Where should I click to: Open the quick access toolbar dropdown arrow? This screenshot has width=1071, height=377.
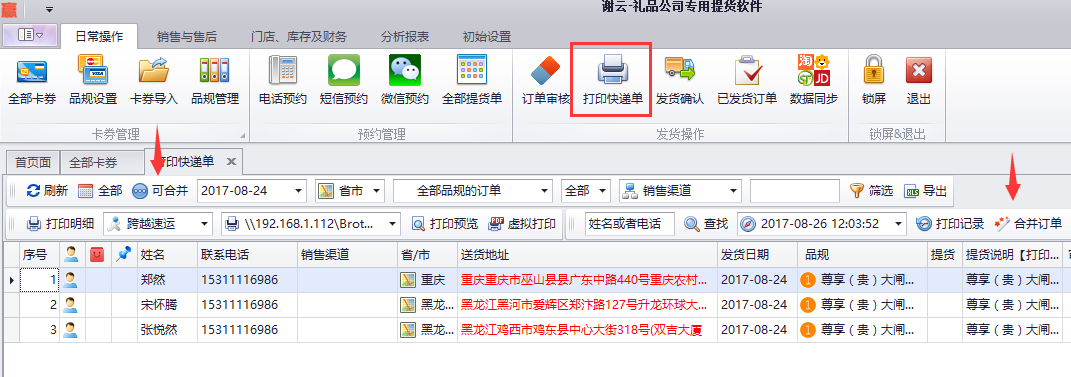click(x=49, y=9)
